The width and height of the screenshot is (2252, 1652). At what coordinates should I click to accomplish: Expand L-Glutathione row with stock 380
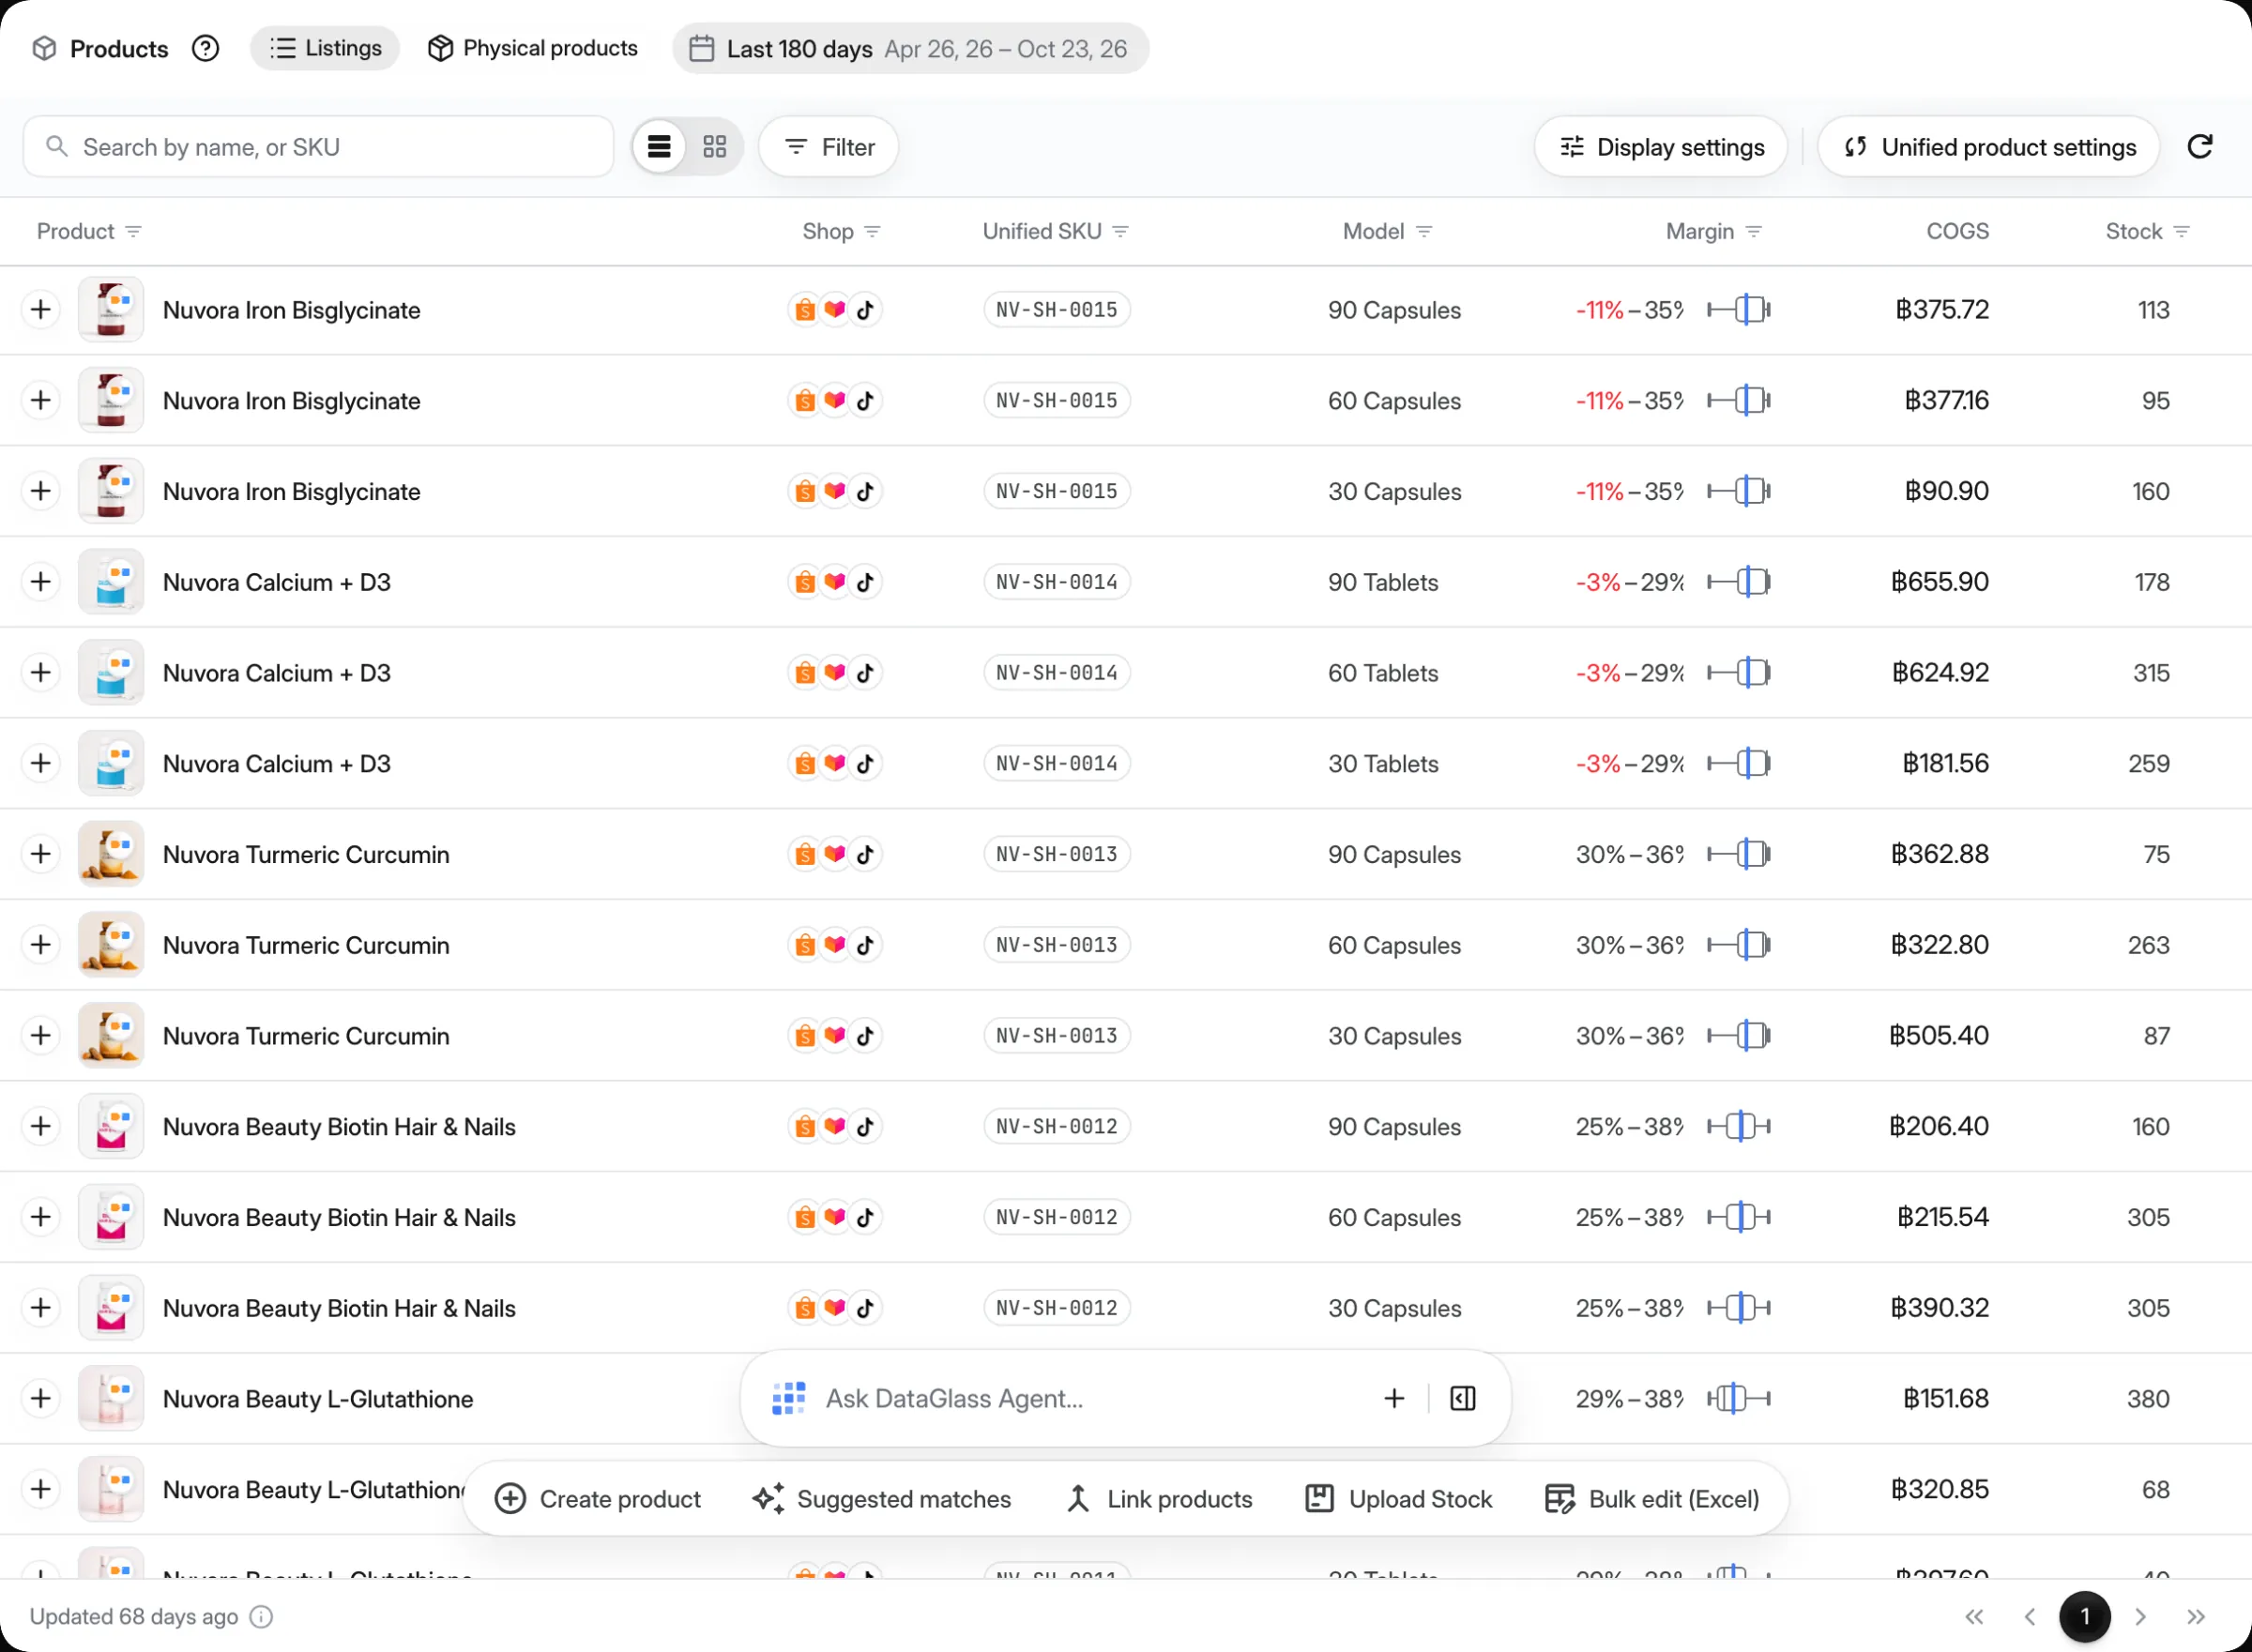point(41,1399)
